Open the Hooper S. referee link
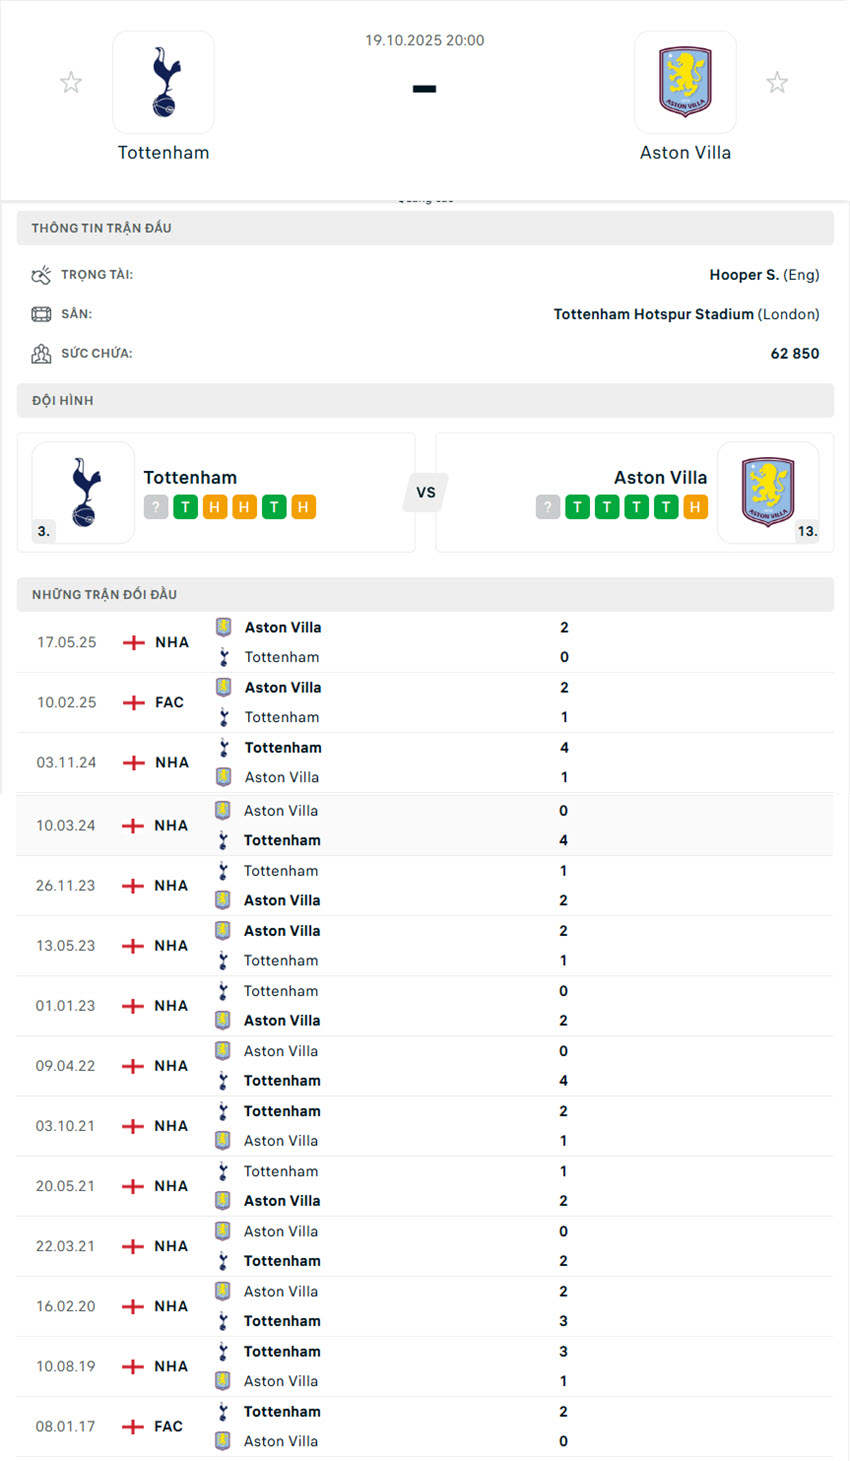 [x=746, y=274]
